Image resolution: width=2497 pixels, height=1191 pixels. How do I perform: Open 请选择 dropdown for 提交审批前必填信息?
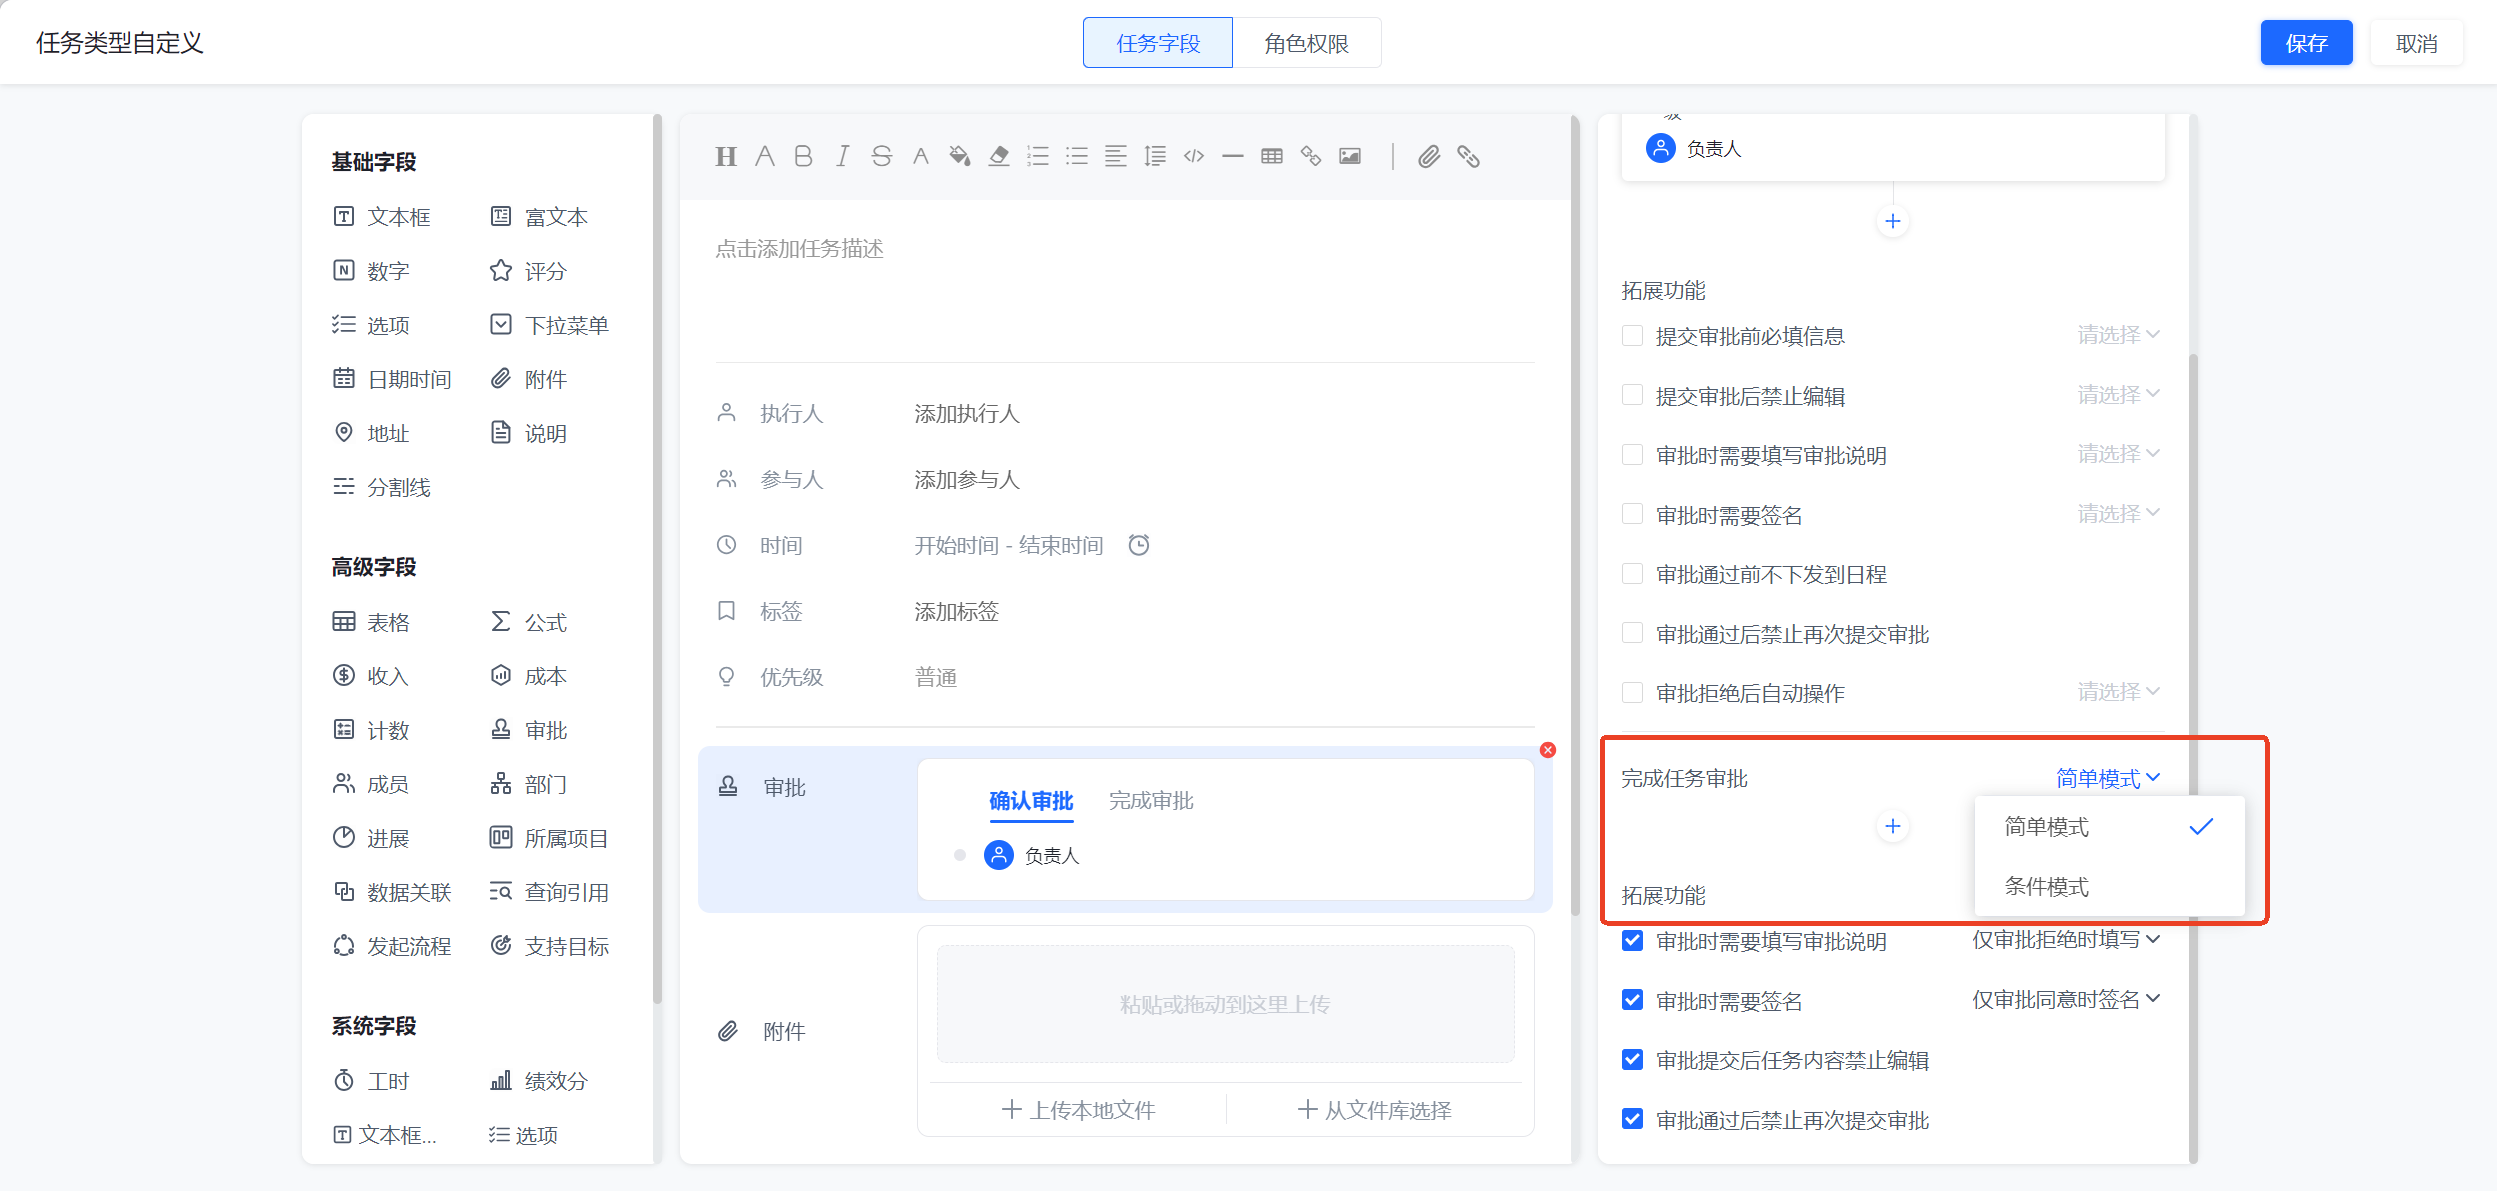tap(2119, 335)
